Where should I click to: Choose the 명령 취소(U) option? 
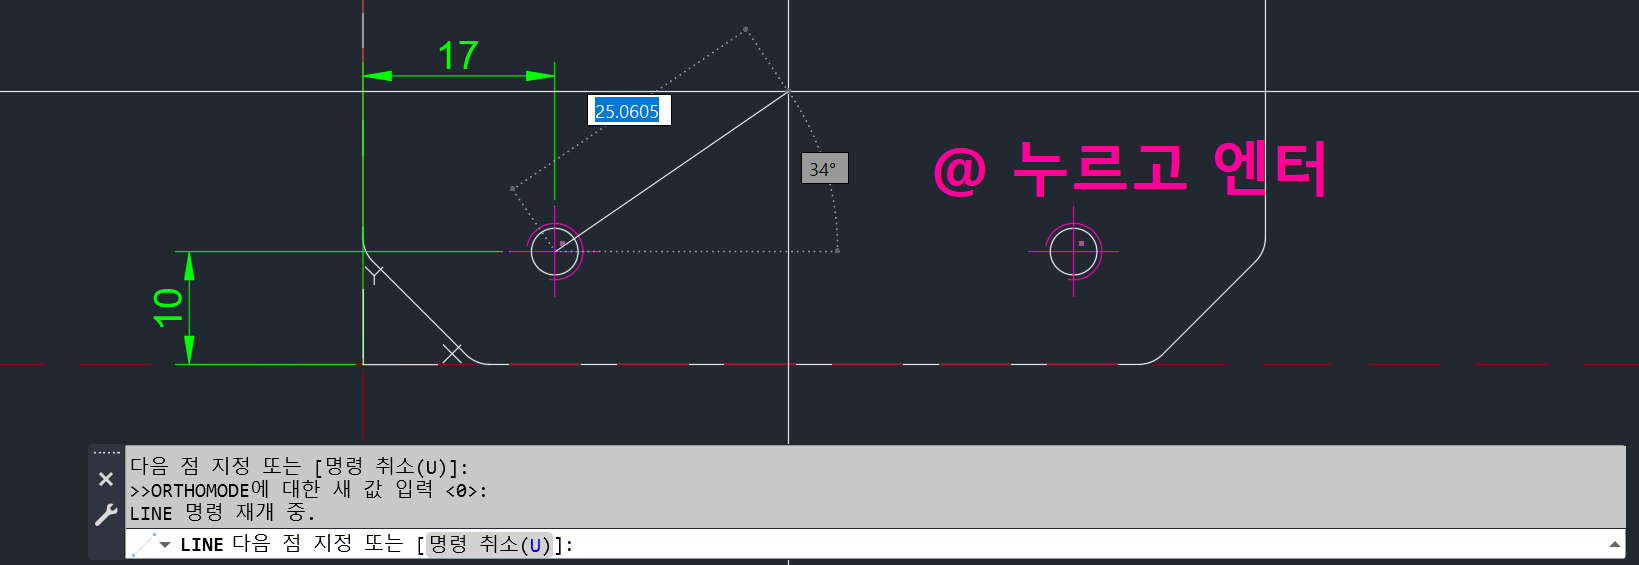tap(489, 544)
